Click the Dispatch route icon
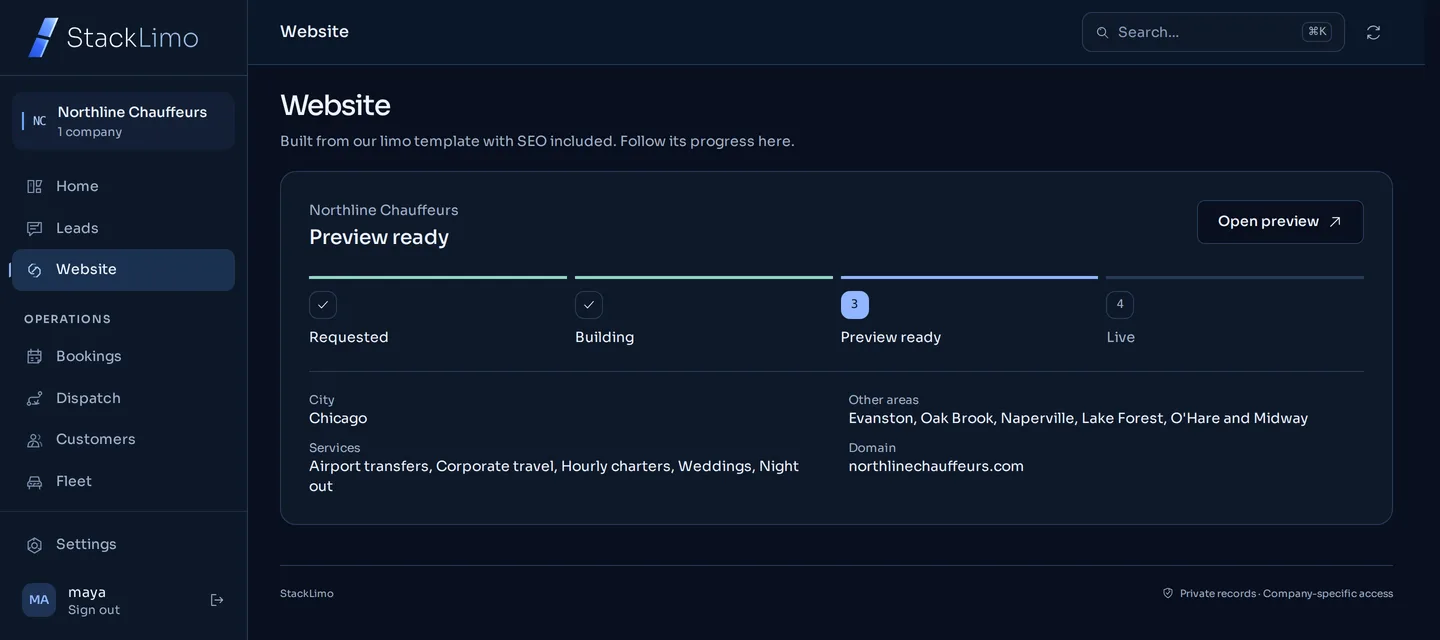 click(x=35, y=399)
